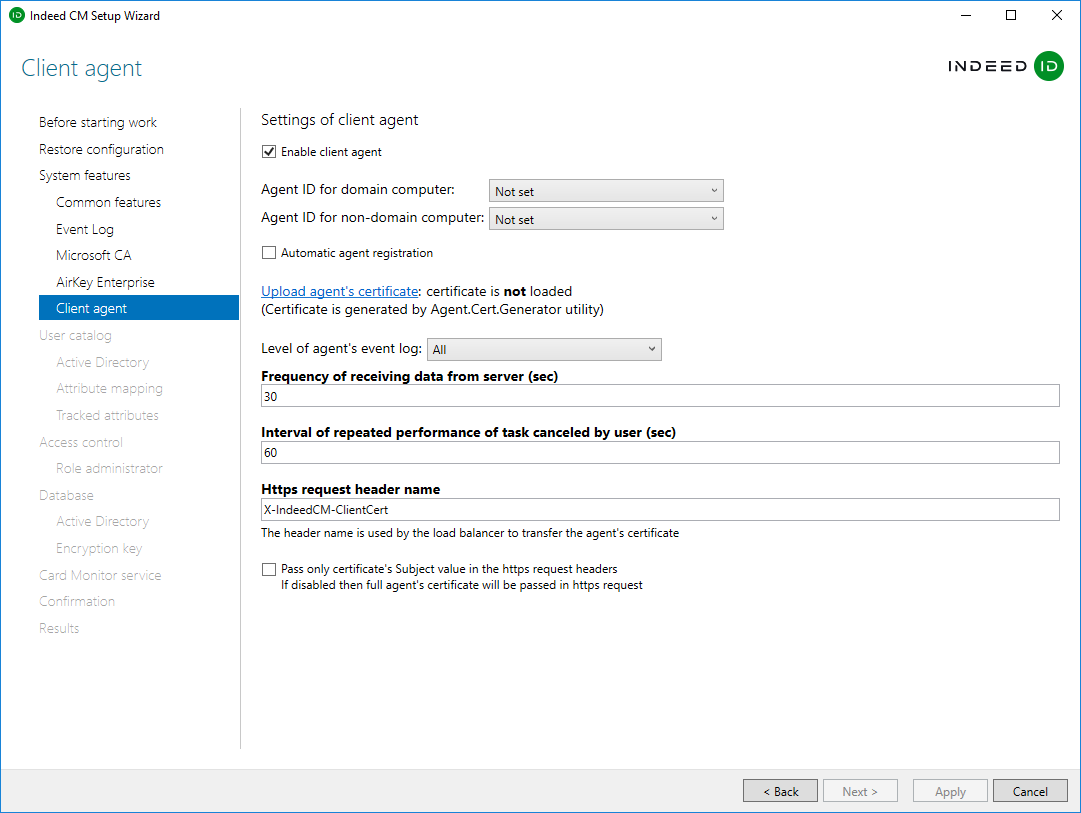Open Confirmation step
This screenshot has height=813, width=1081.
point(77,601)
